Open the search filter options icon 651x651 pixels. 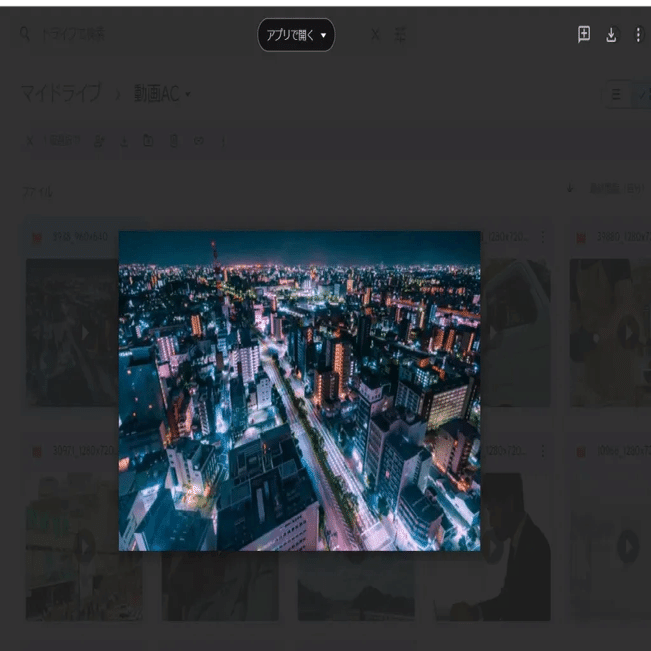(400, 35)
